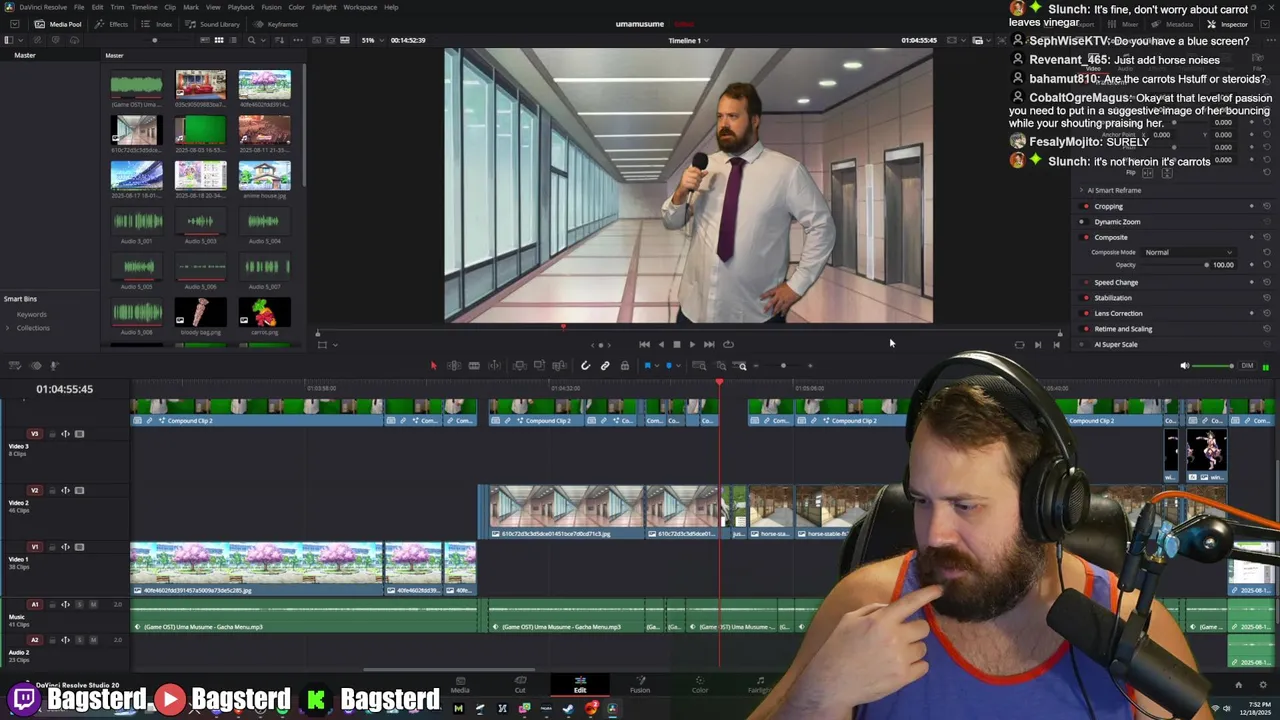Open the File menu
The width and height of the screenshot is (1280, 720).
click(x=79, y=7)
